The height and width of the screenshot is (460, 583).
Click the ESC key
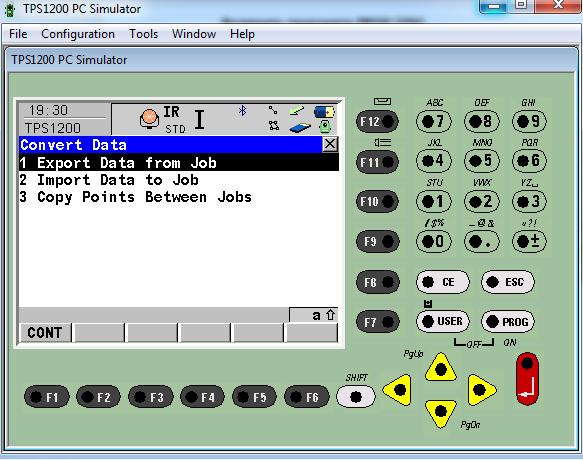[508, 282]
